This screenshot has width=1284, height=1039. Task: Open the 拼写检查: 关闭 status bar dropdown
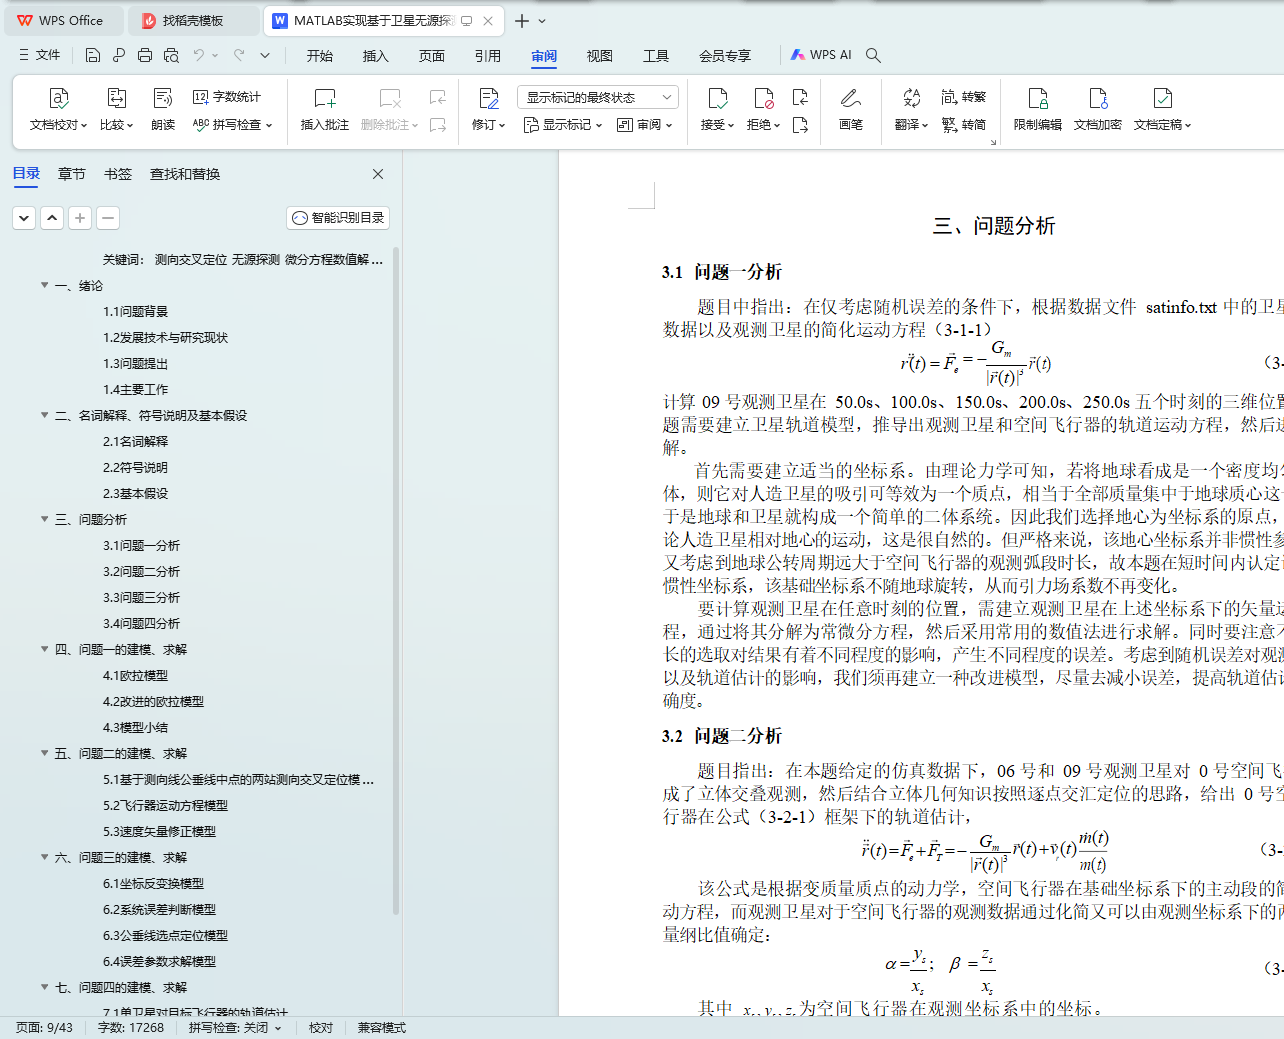(235, 1028)
